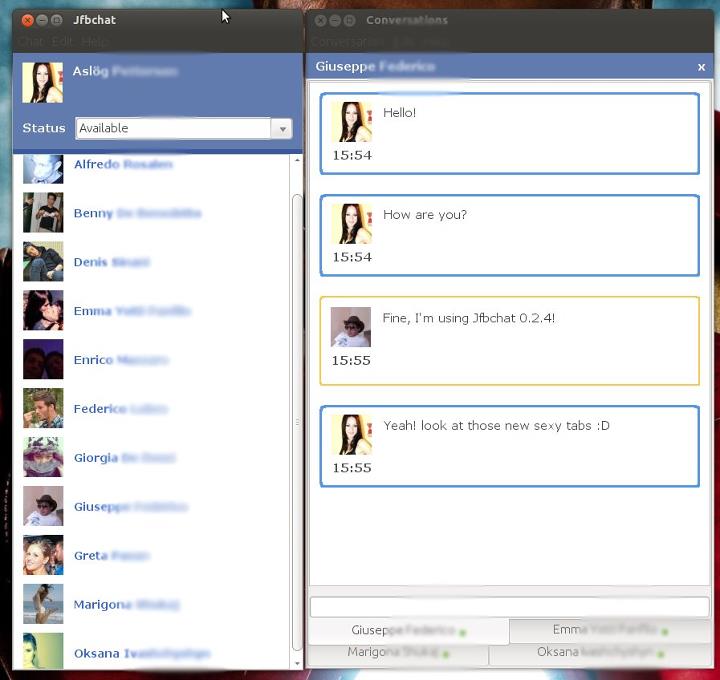Select Greta in the contact list
The width and height of the screenshot is (720, 680).
point(90,556)
